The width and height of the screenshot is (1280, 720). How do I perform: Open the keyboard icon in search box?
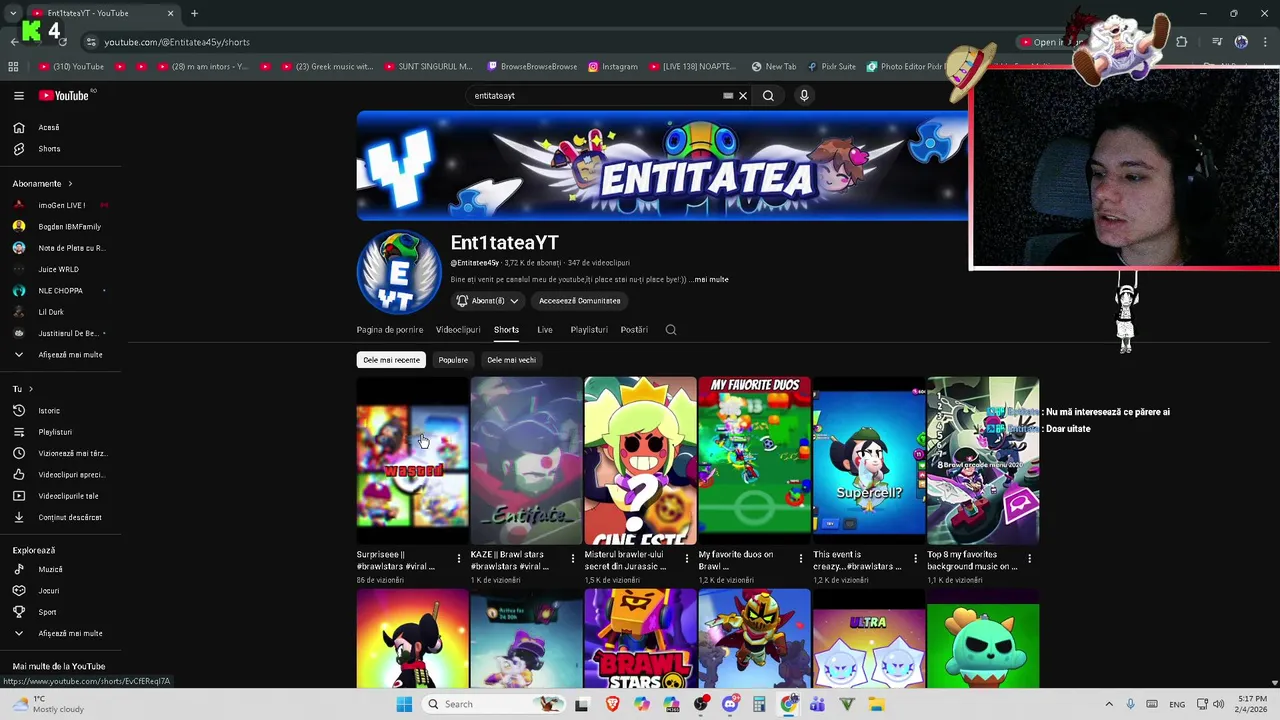[x=728, y=96]
